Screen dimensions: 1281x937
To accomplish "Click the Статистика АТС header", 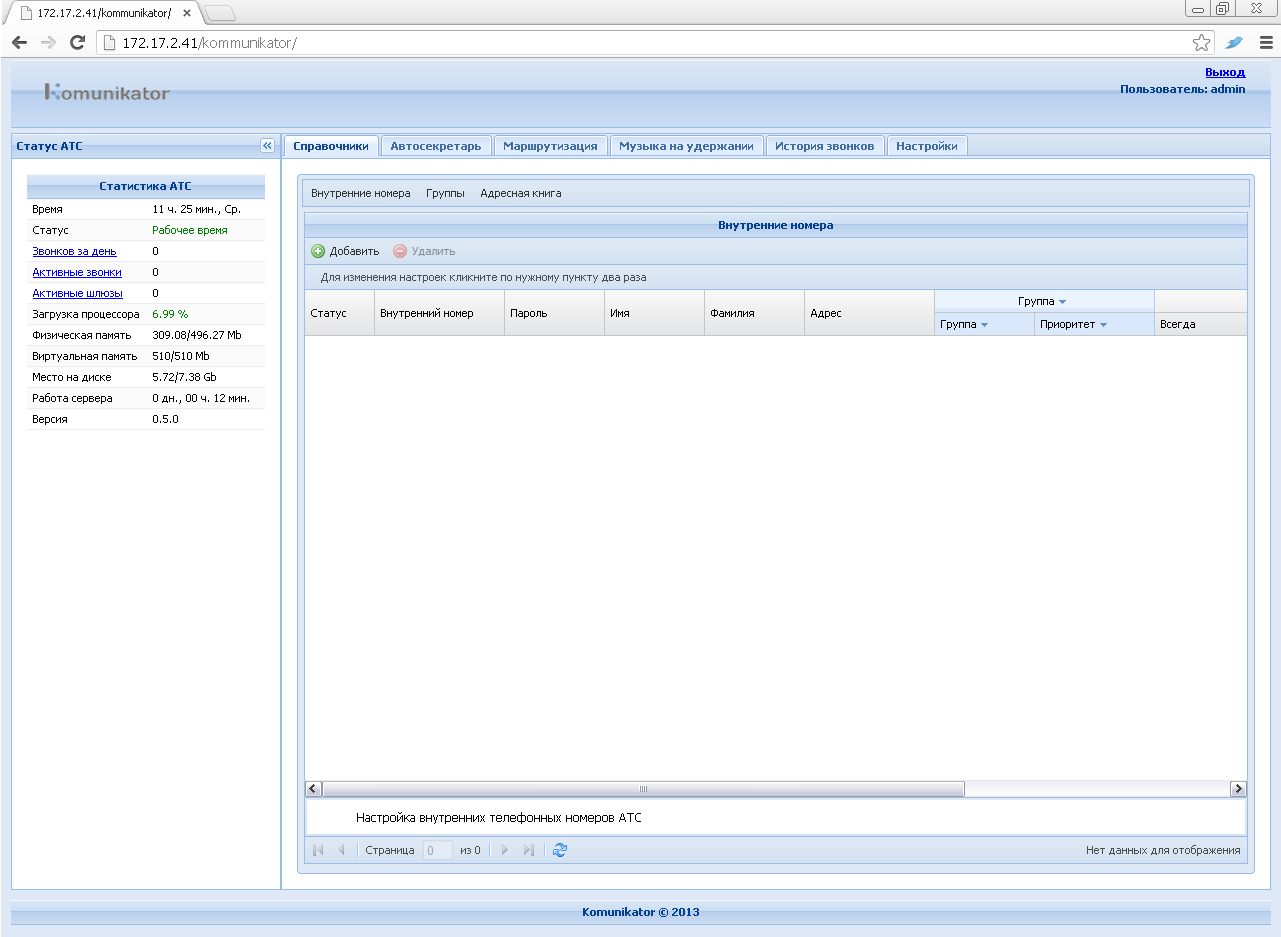I will (x=145, y=186).
